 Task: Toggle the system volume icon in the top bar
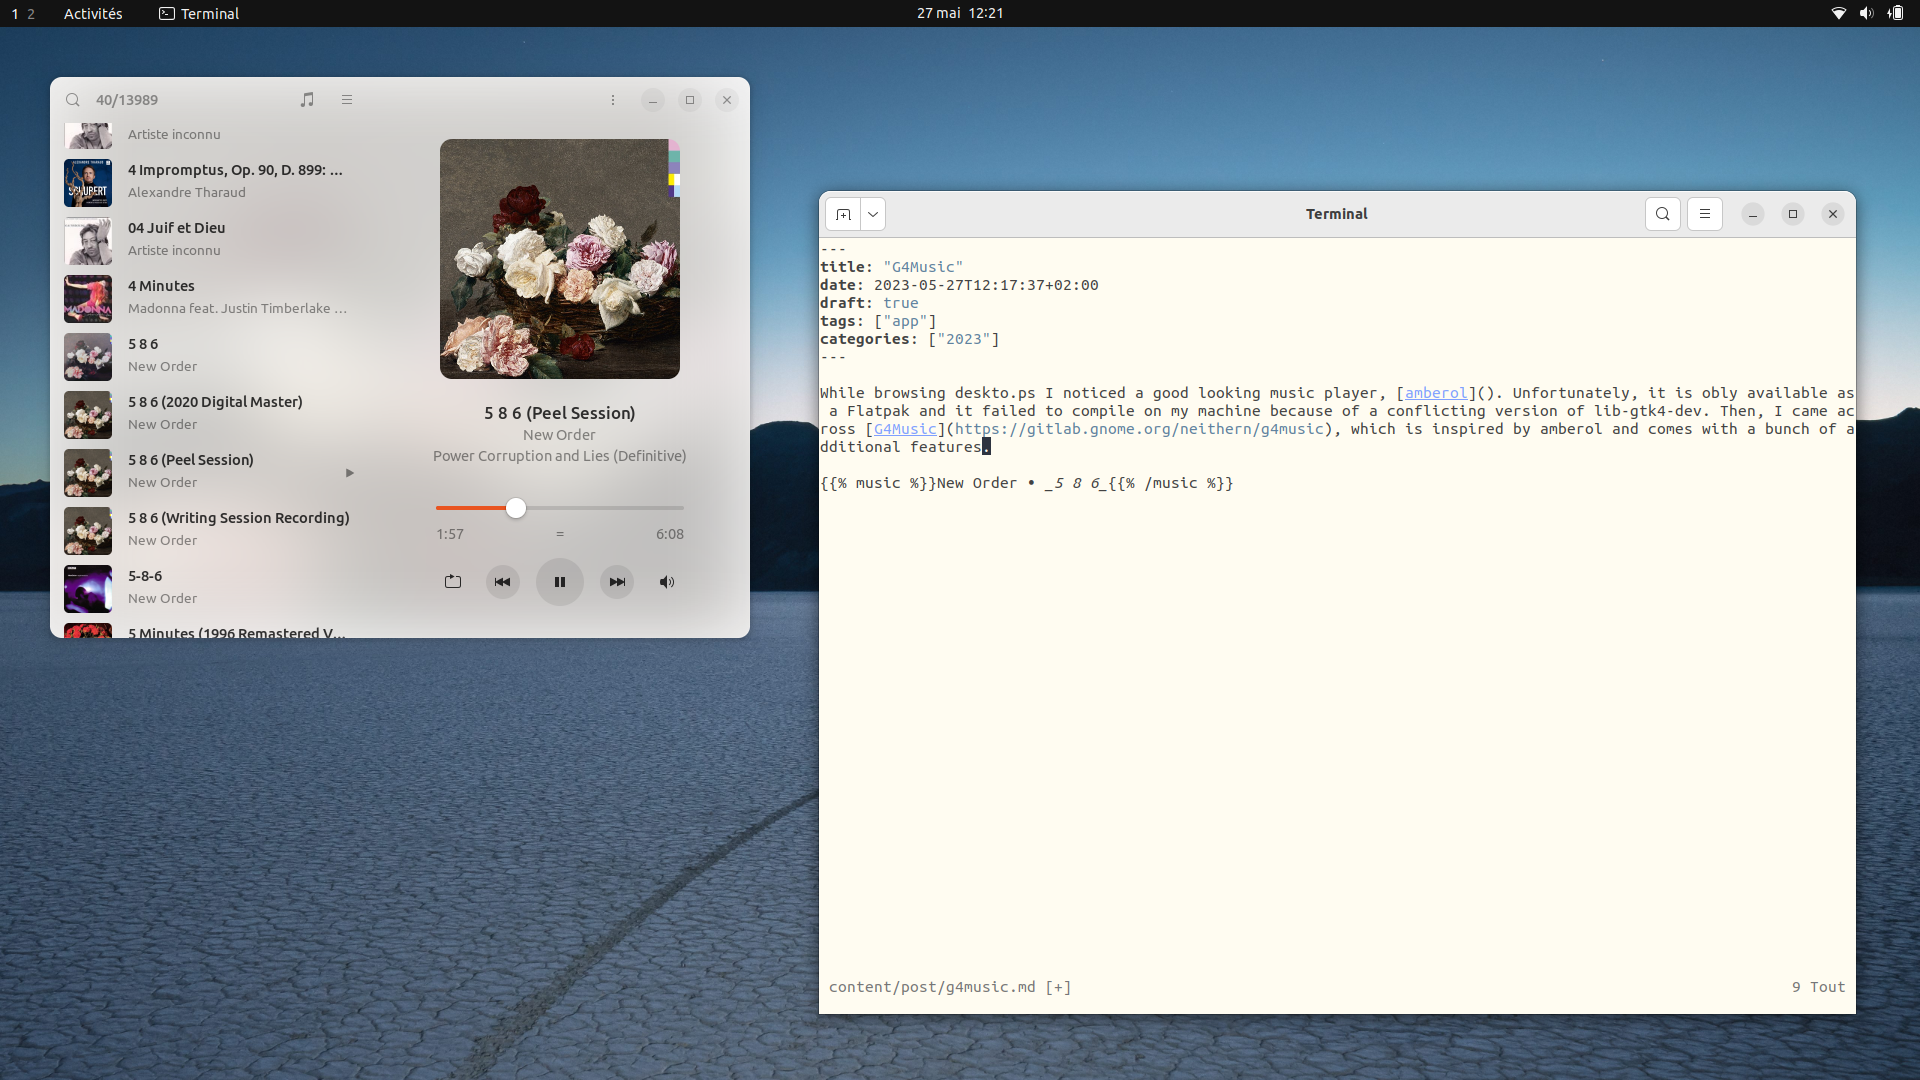click(1866, 14)
